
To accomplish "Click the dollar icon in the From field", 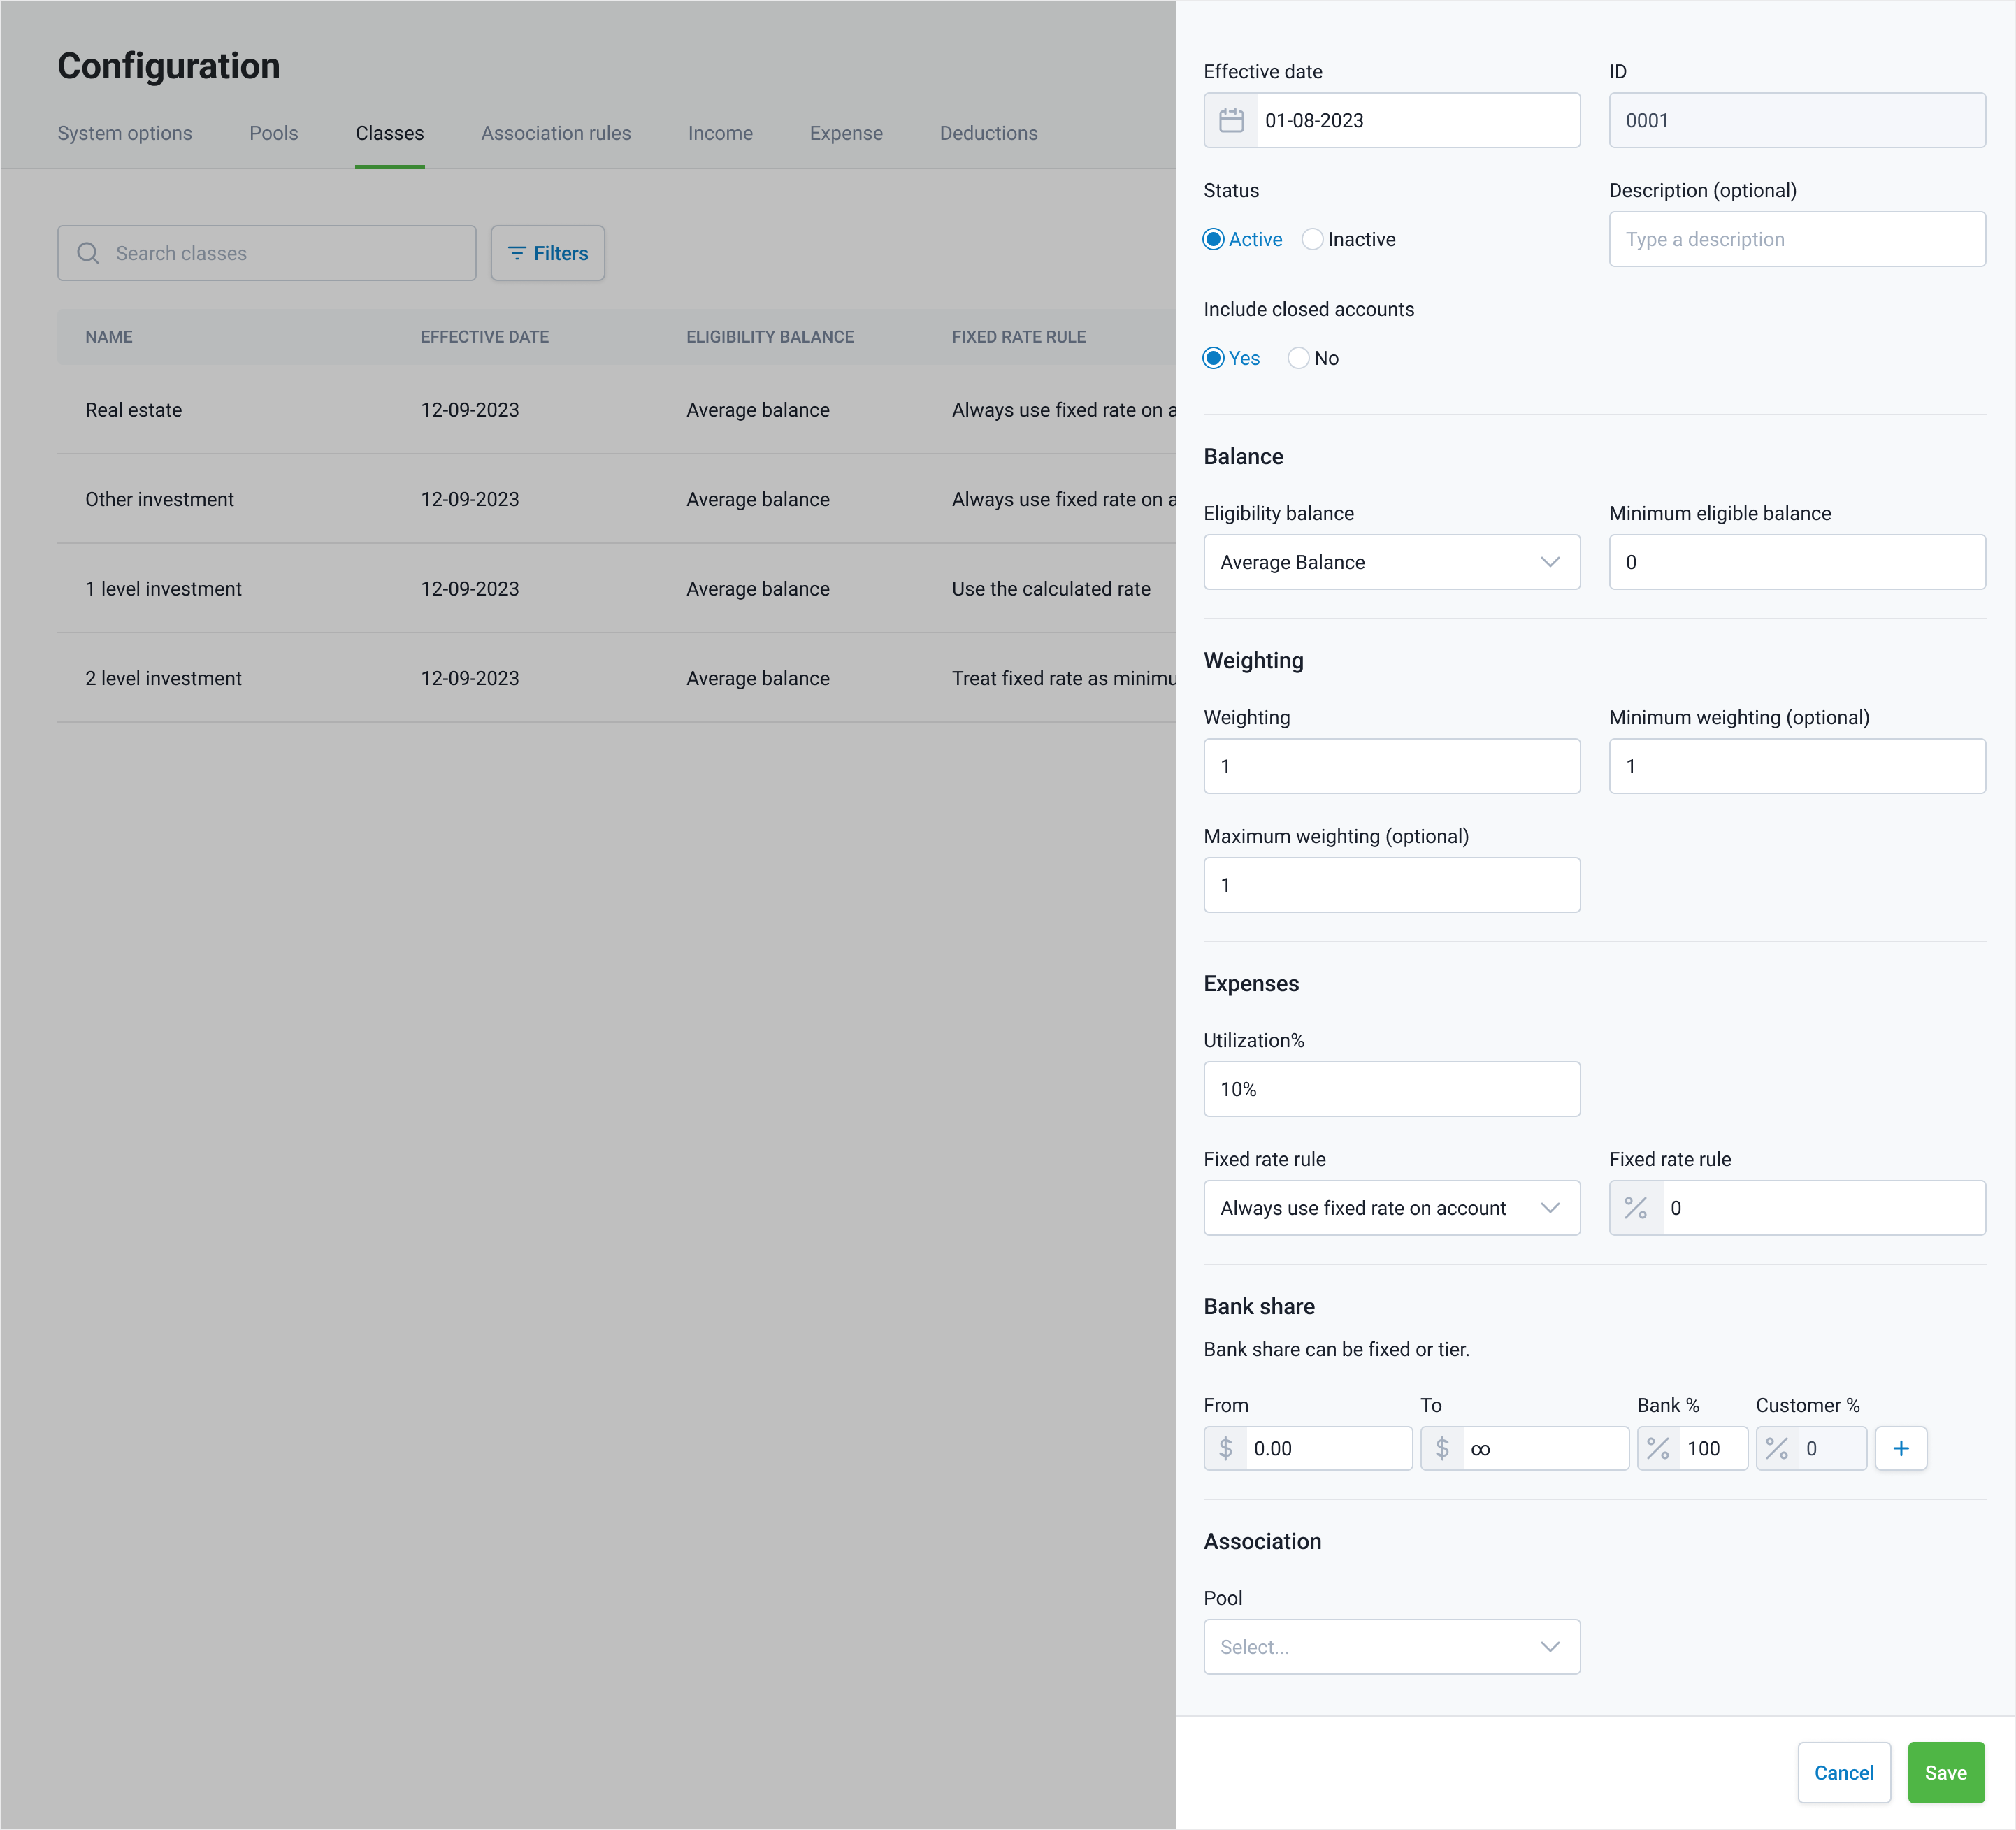I will [x=1226, y=1448].
